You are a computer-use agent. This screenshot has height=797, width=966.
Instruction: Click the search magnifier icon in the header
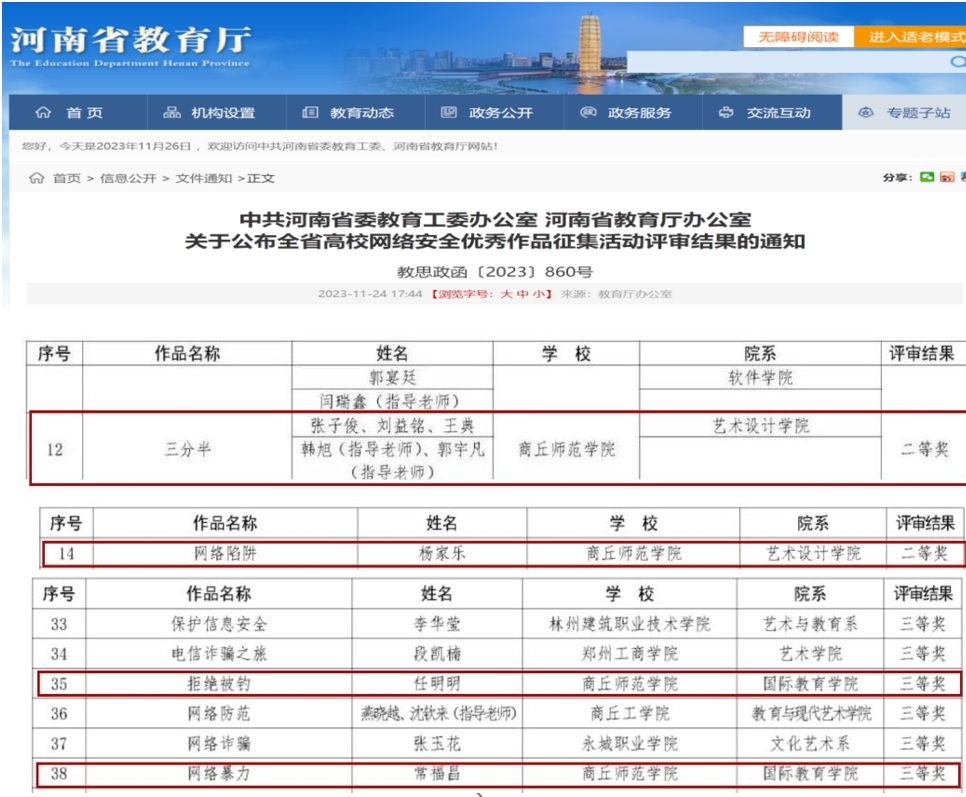[957, 62]
